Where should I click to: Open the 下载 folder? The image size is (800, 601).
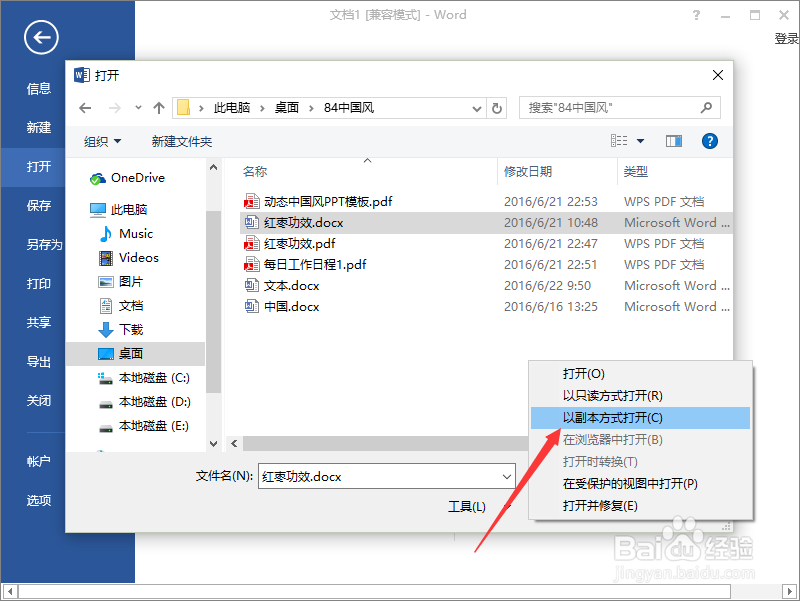pyautogui.click(x=120, y=330)
